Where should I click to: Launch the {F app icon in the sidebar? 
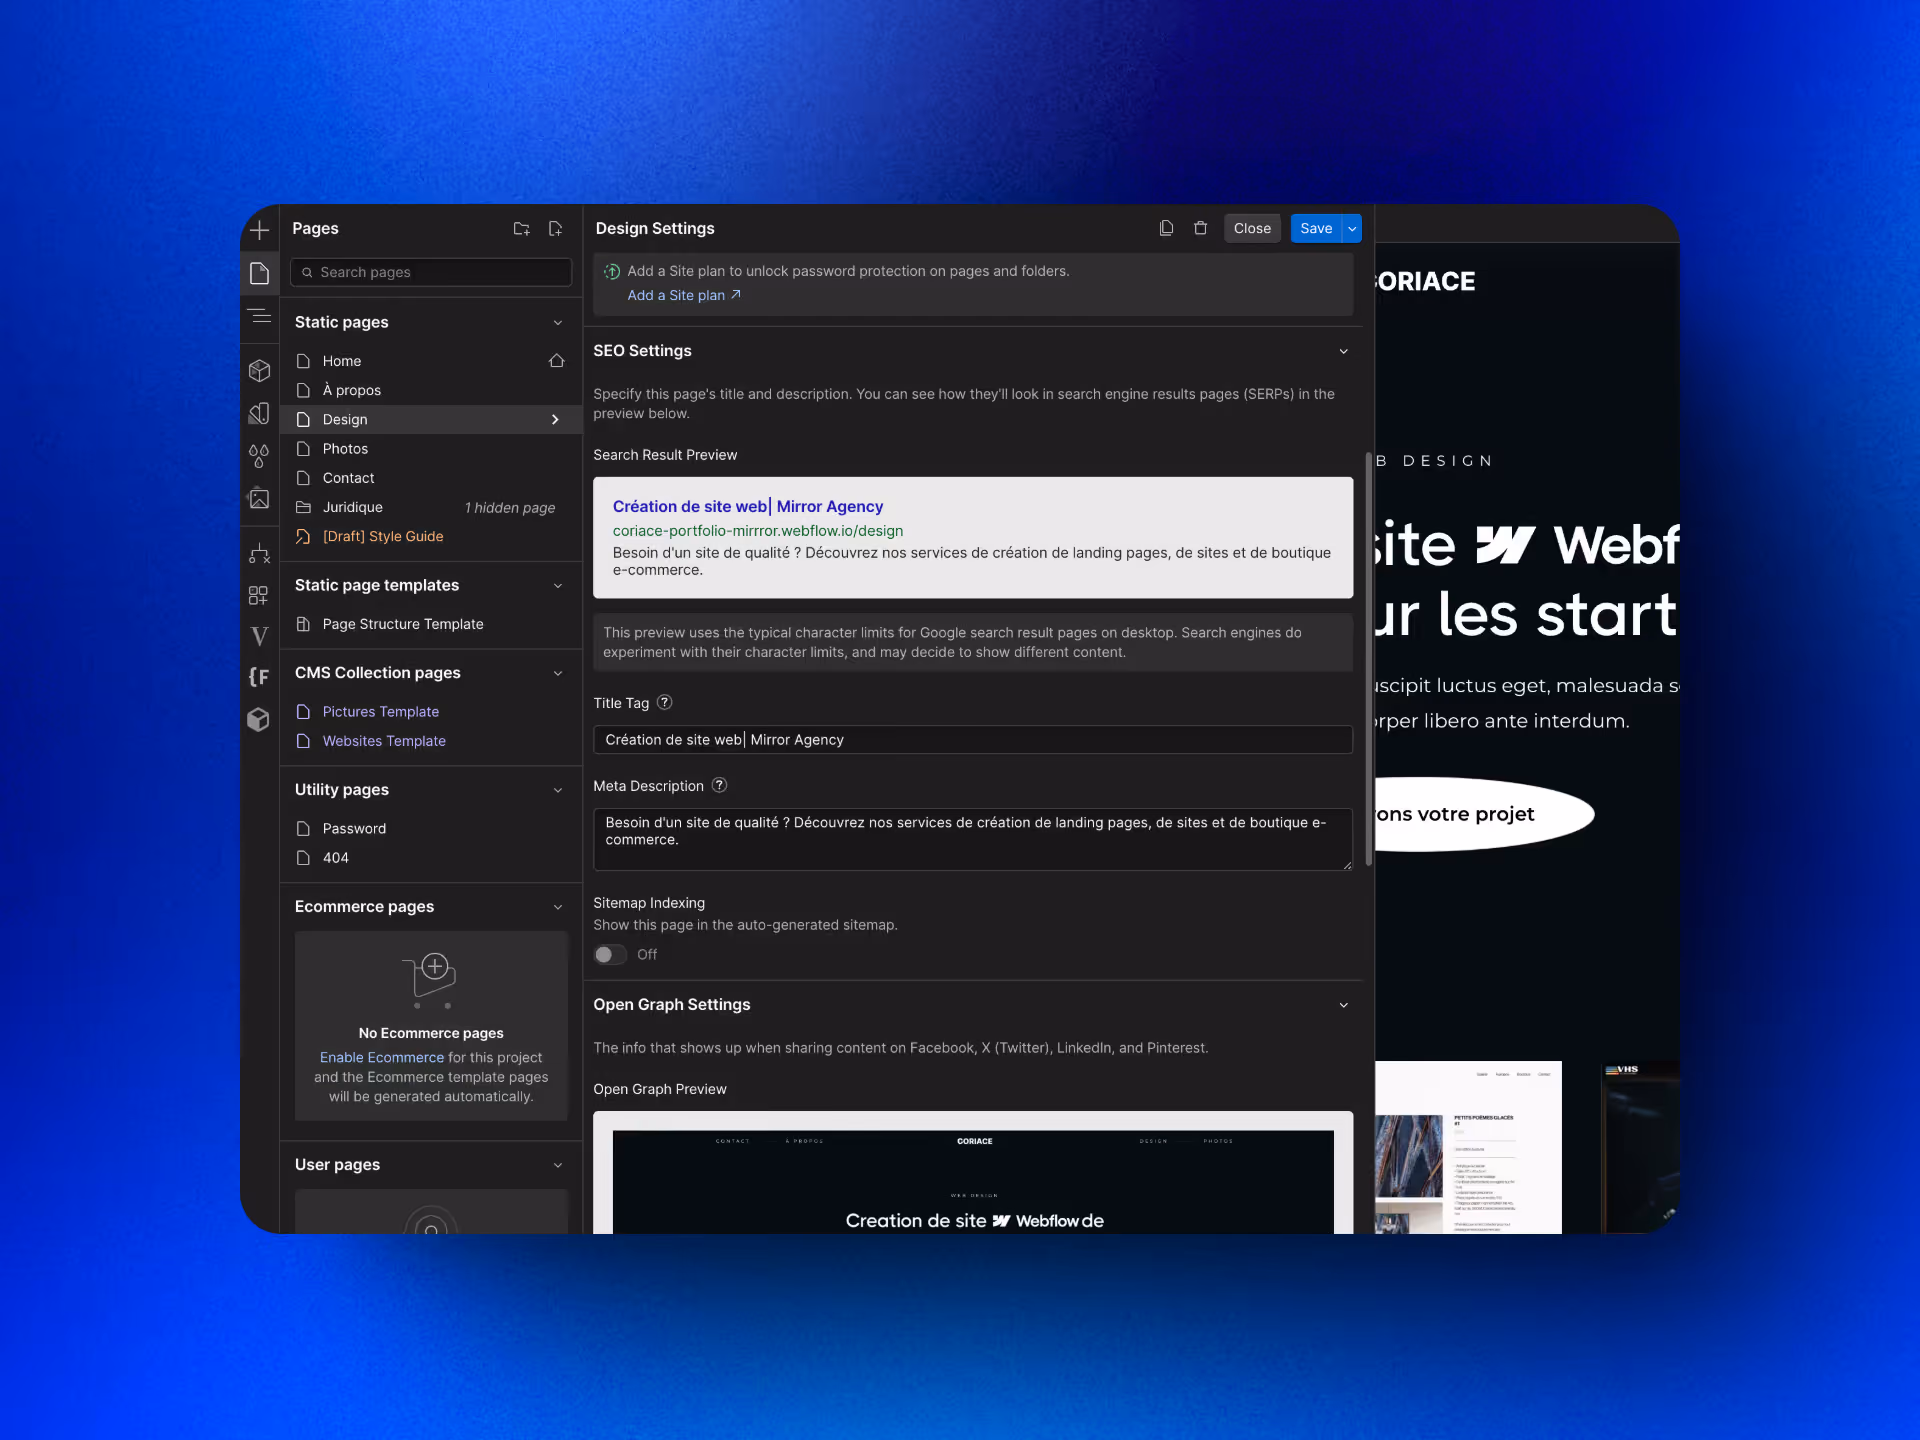[x=259, y=677]
